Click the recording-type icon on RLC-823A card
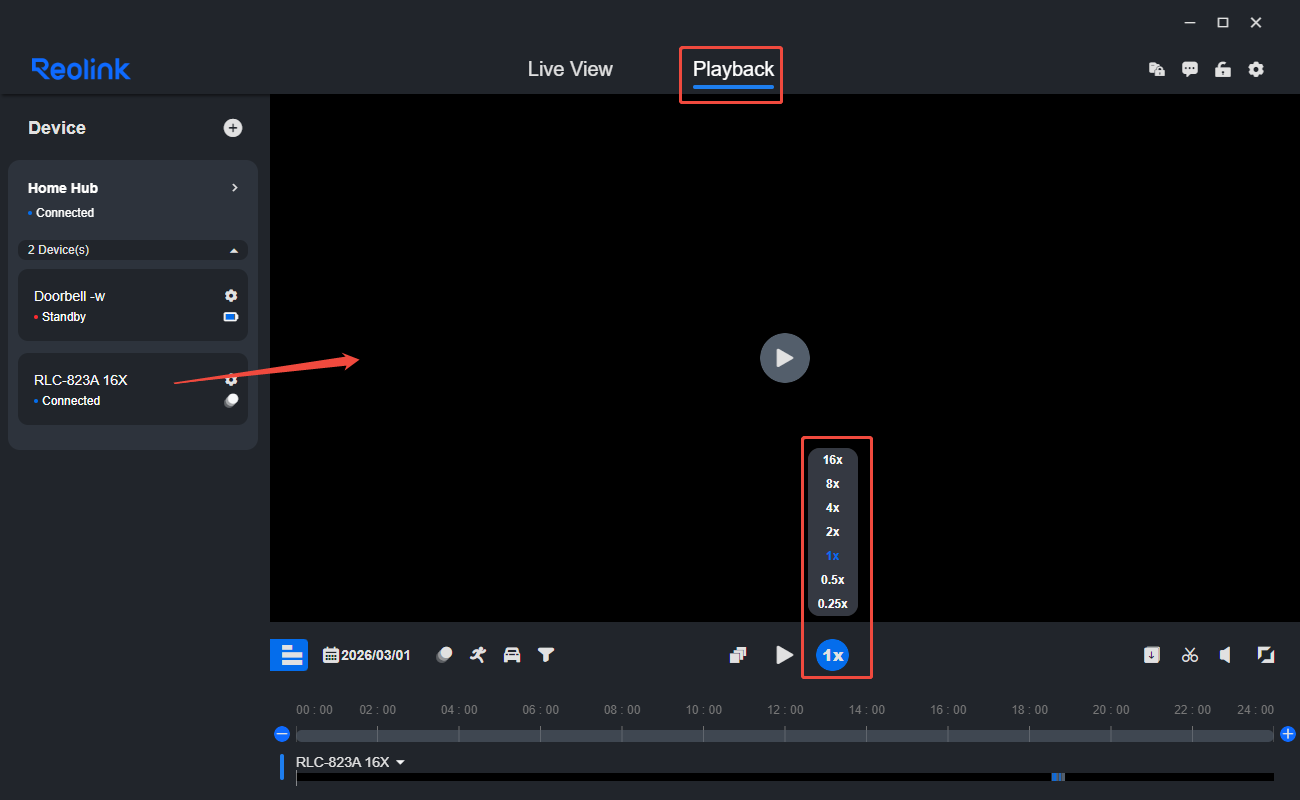 pos(231,400)
